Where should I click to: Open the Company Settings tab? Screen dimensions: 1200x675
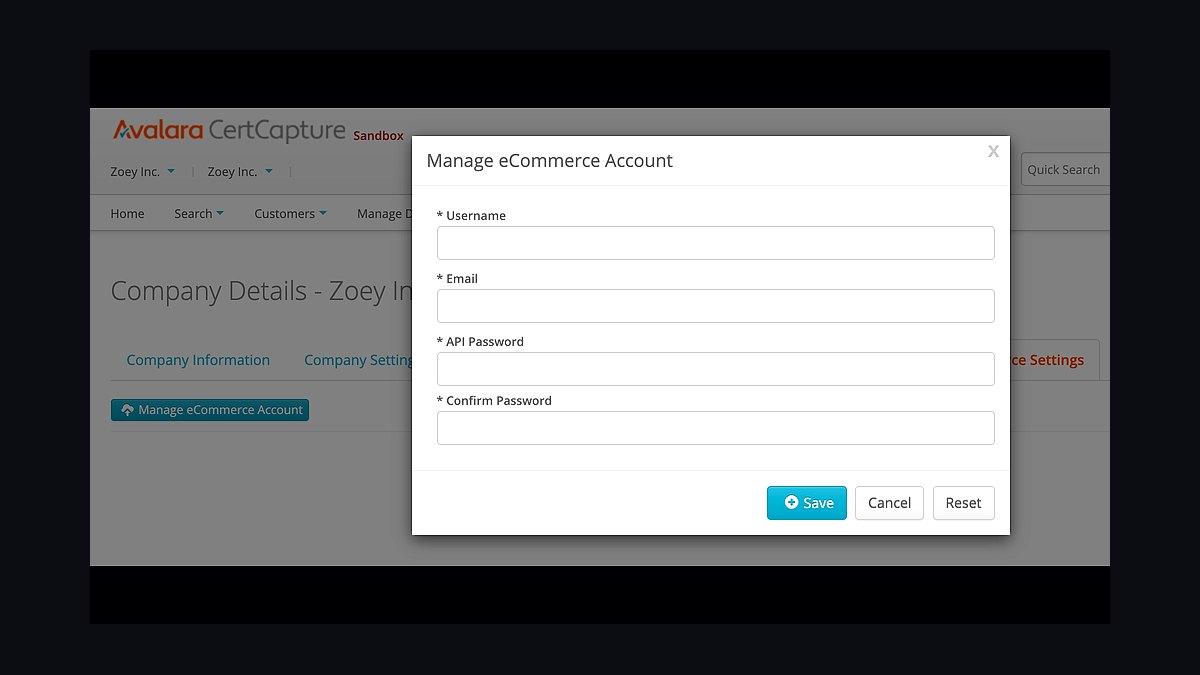coord(358,360)
